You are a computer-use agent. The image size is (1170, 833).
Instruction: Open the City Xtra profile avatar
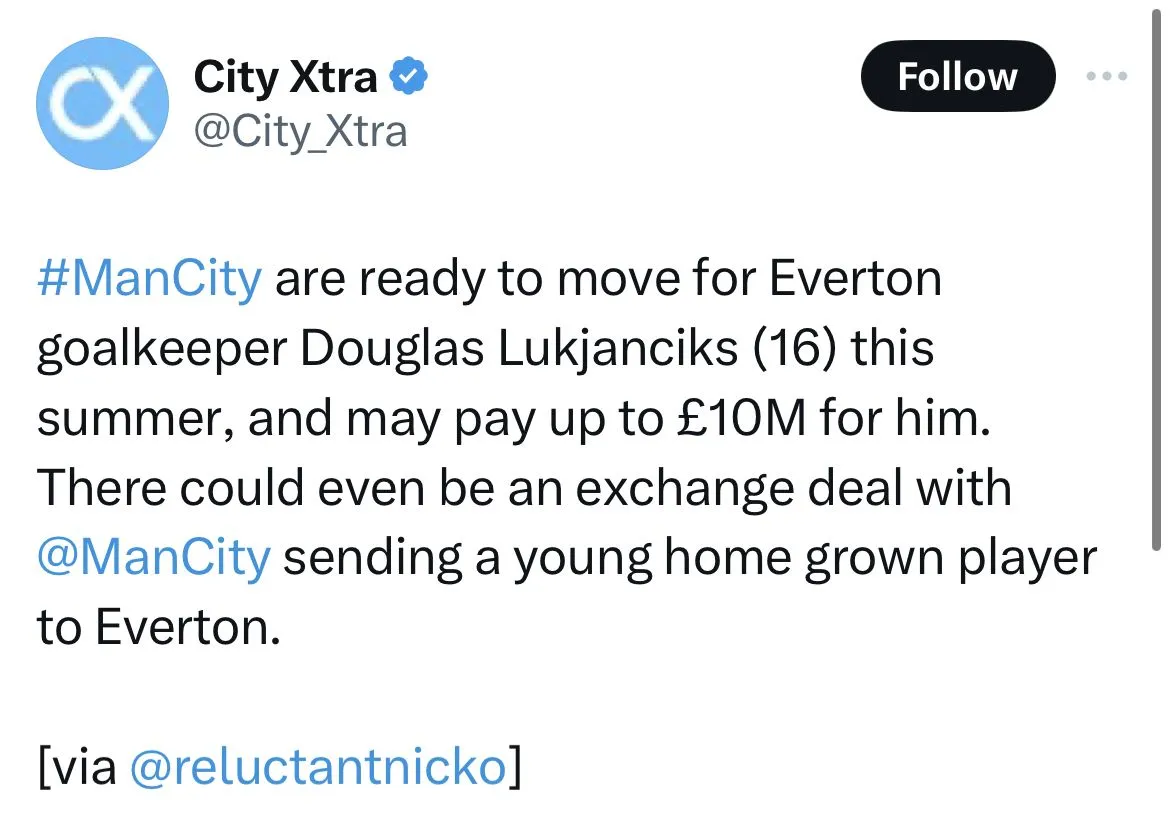101,104
